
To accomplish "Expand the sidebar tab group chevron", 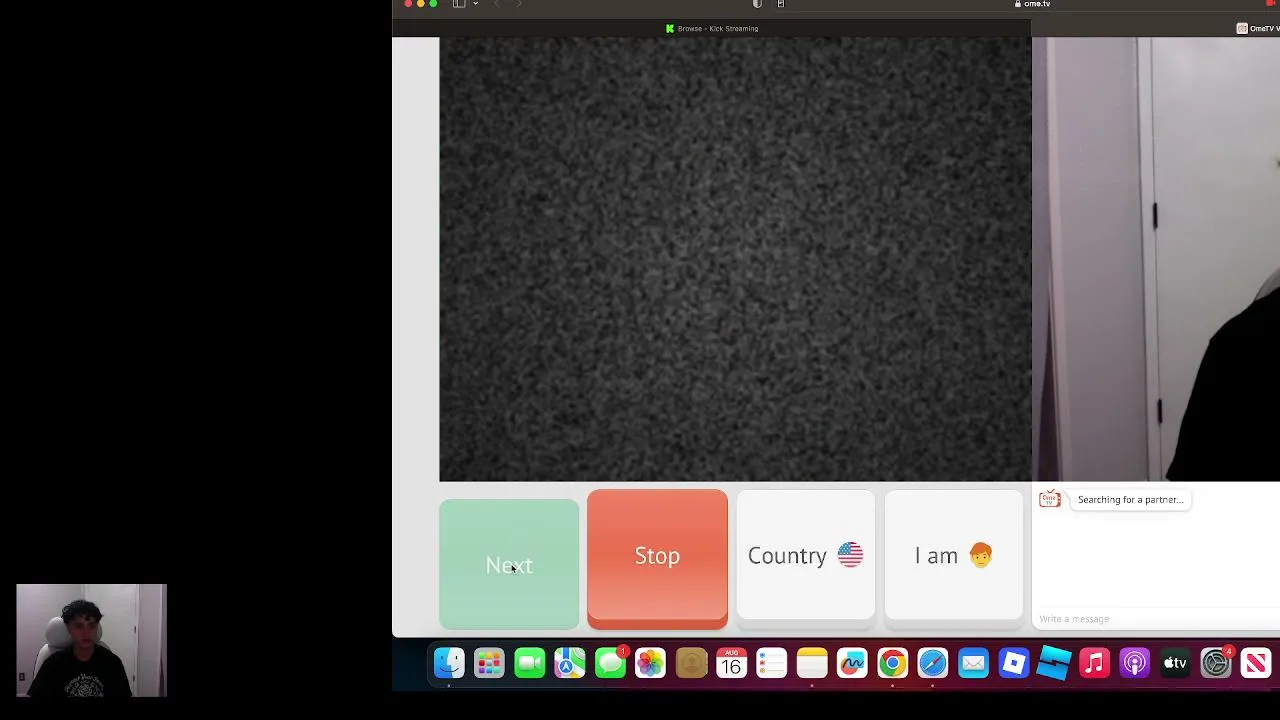I will click(475, 4).
